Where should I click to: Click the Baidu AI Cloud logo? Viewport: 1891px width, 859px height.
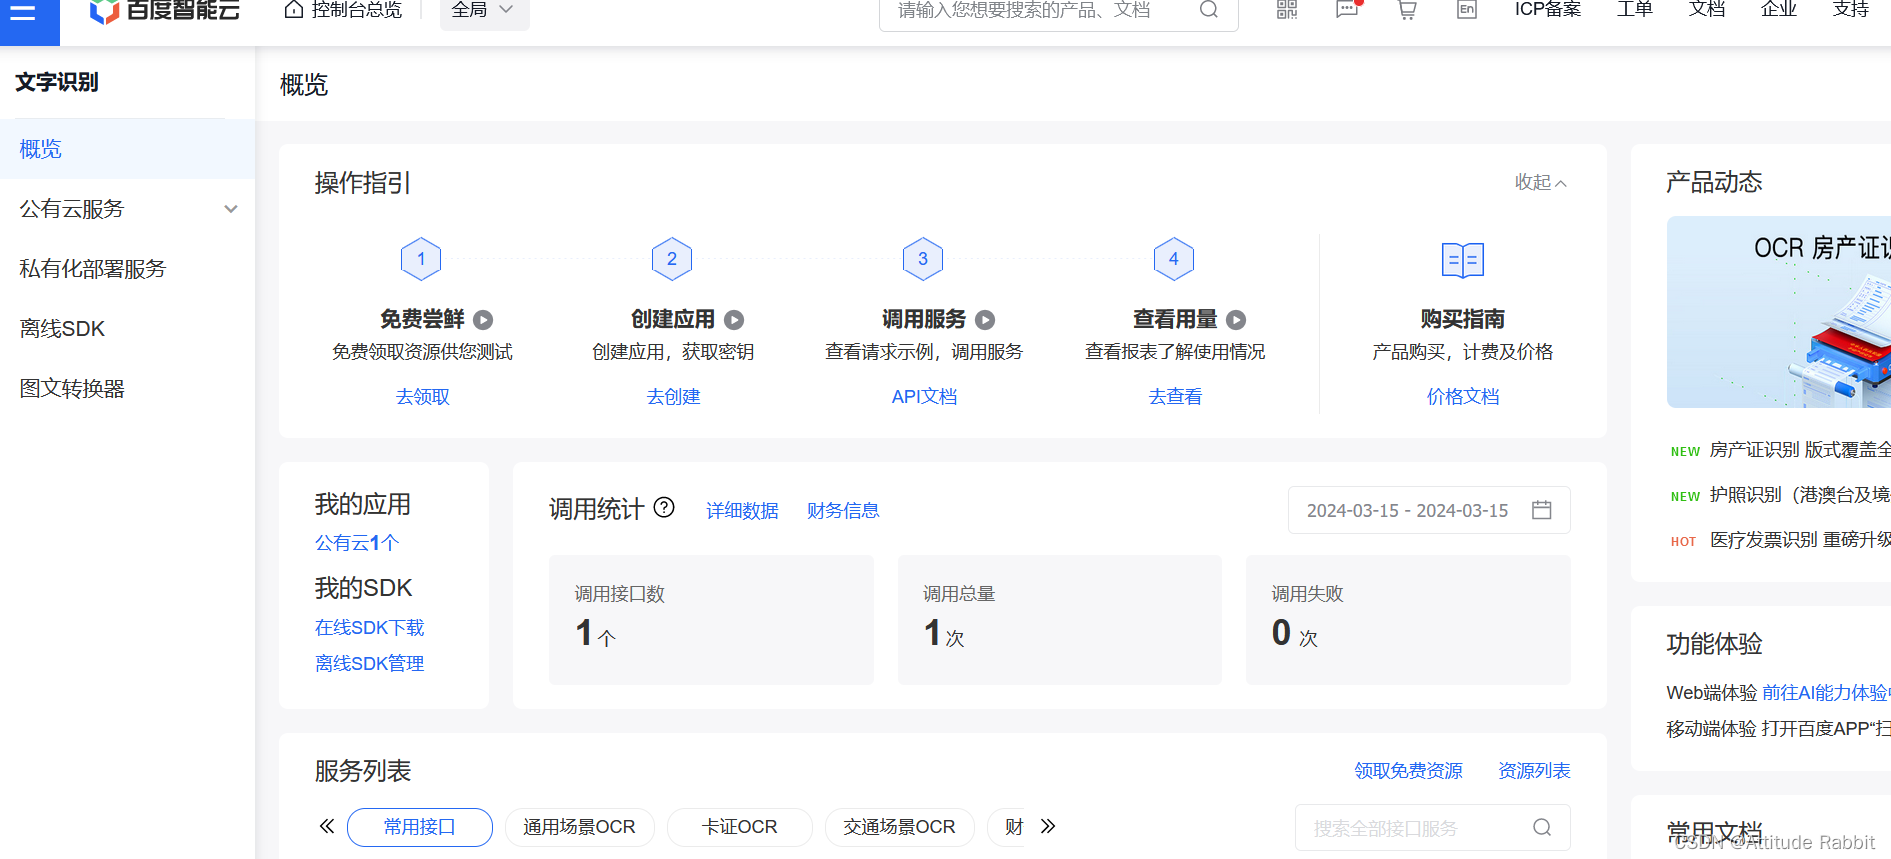(x=165, y=11)
